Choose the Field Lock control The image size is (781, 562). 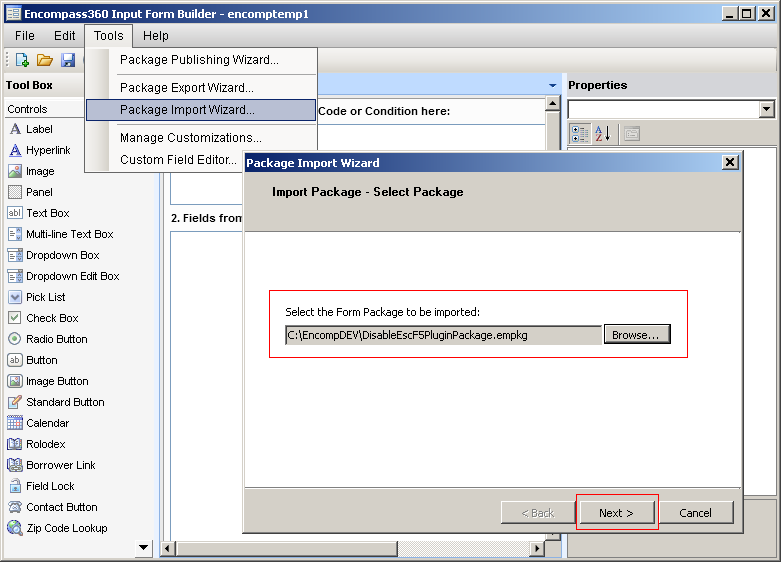click(50, 486)
